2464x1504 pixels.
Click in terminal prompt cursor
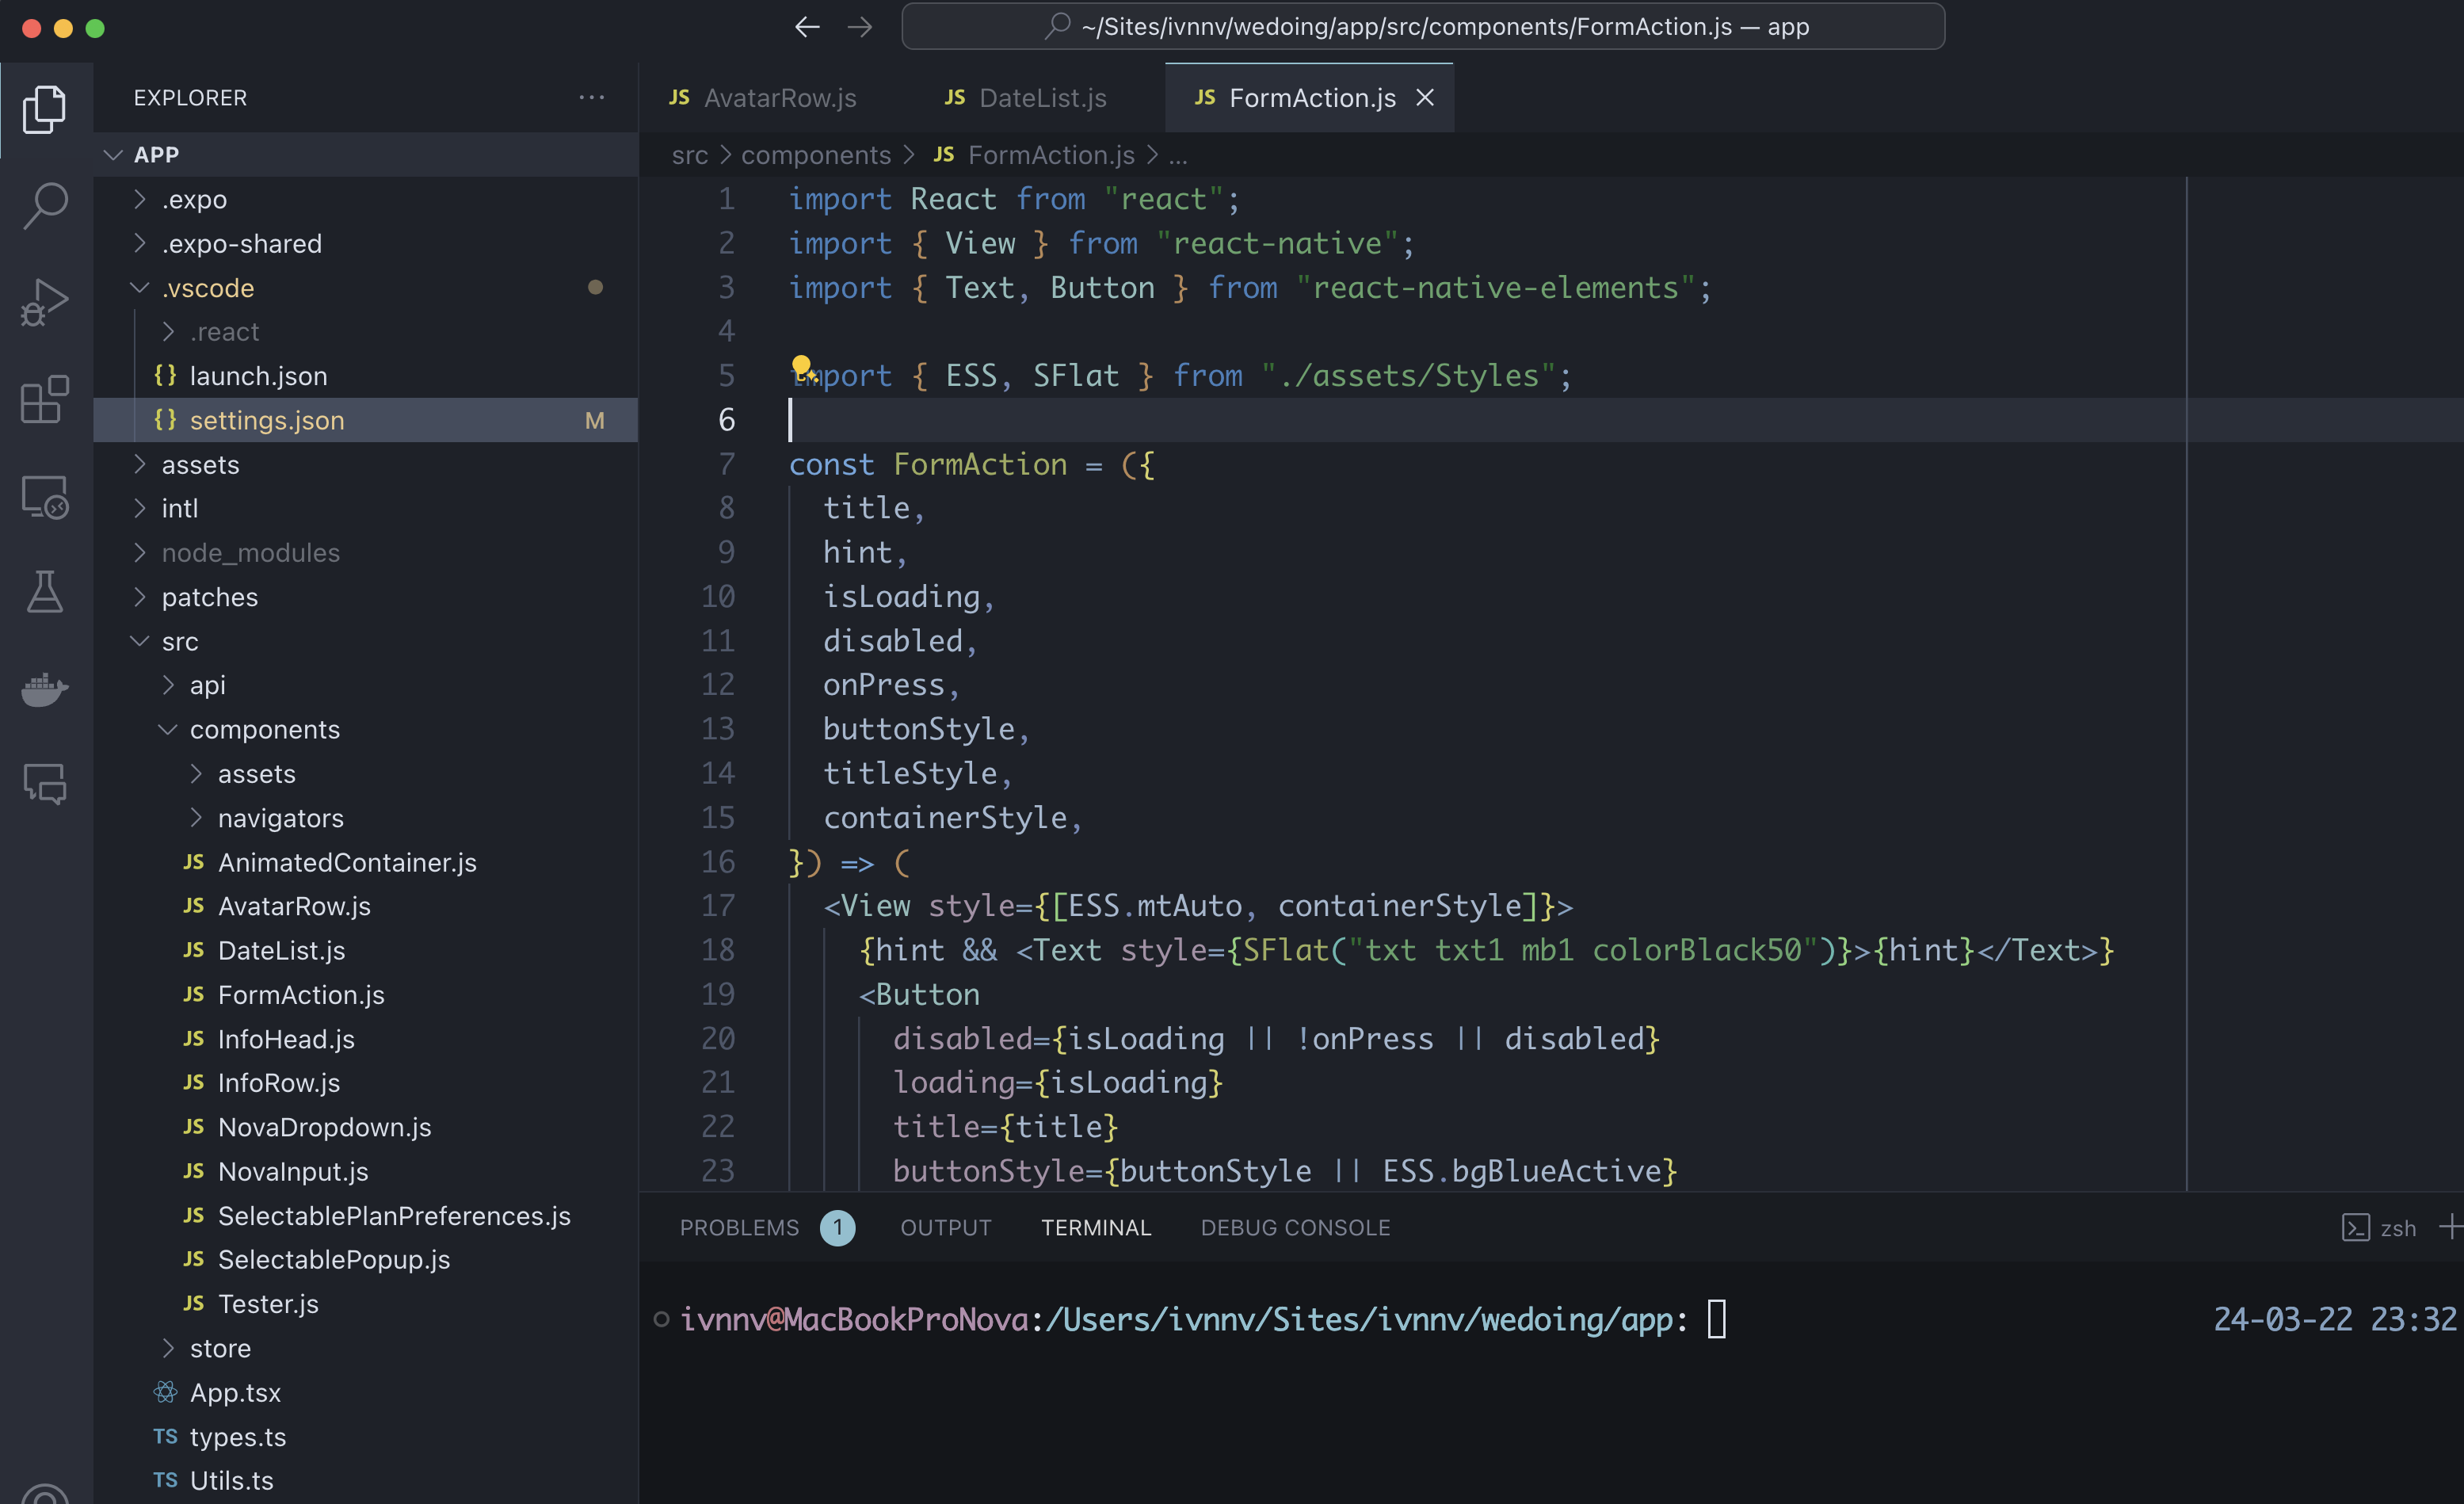(x=1716, y=1319)
